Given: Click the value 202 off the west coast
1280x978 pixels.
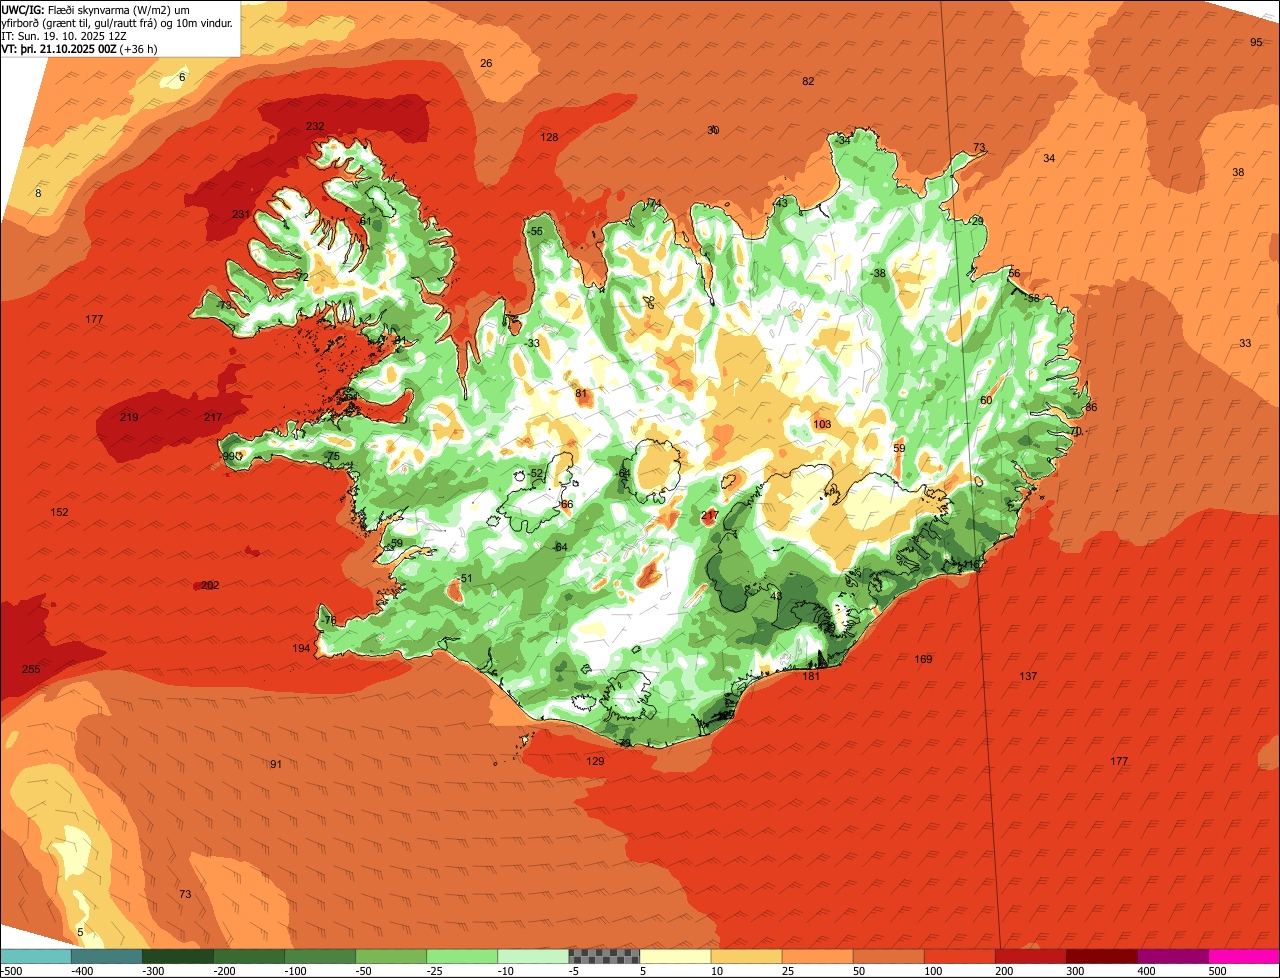Looking at the screenshot, I should [210, 585].
